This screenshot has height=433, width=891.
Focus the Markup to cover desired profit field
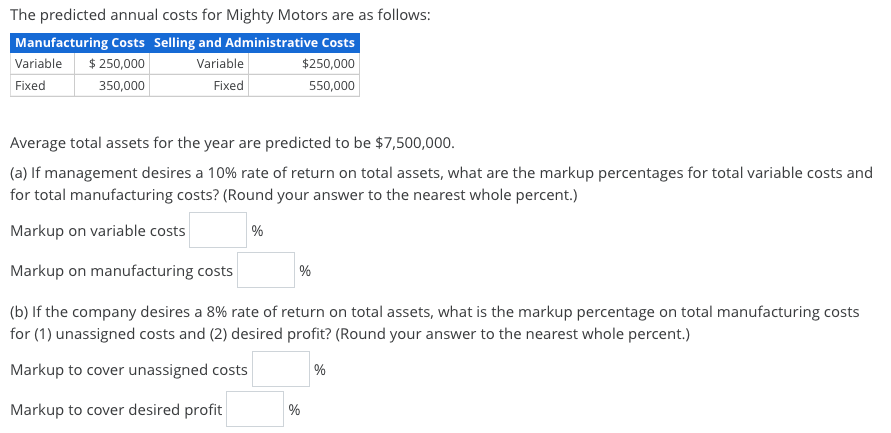(x=255, y=409)
